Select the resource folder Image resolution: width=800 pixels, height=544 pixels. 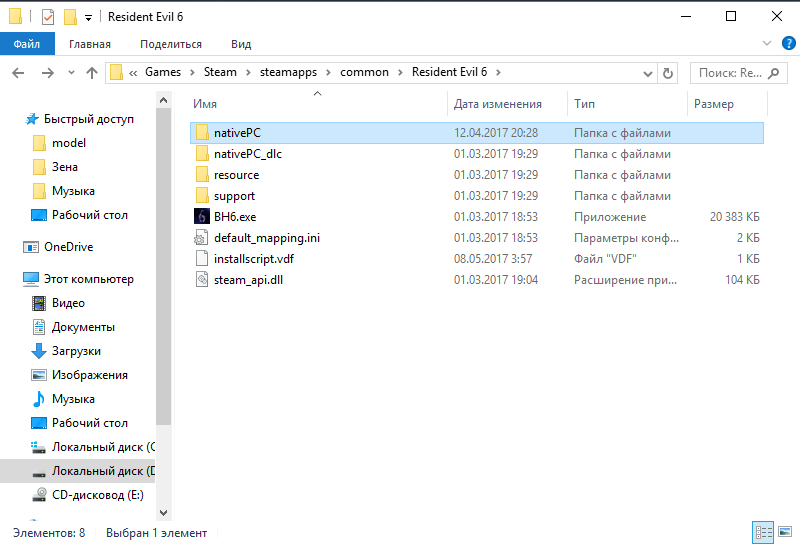(x=477, y=175)
